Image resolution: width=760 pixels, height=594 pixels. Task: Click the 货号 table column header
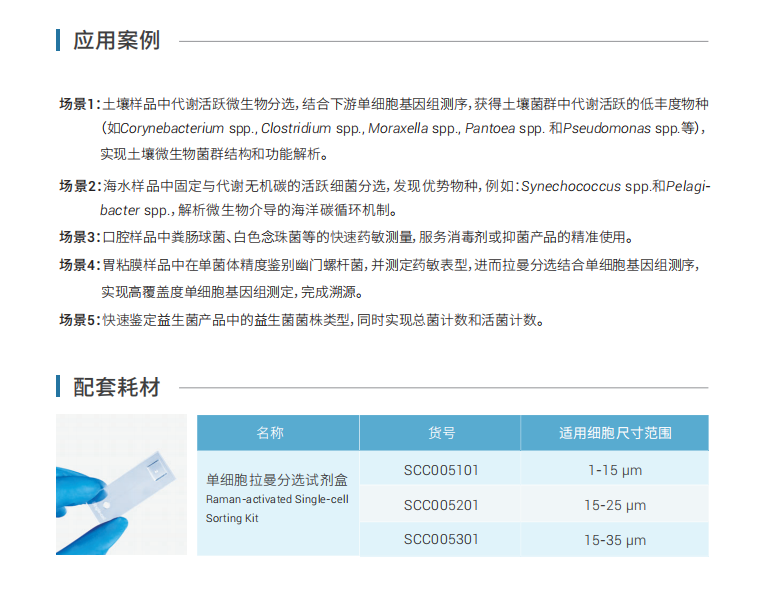pos(441,433)
